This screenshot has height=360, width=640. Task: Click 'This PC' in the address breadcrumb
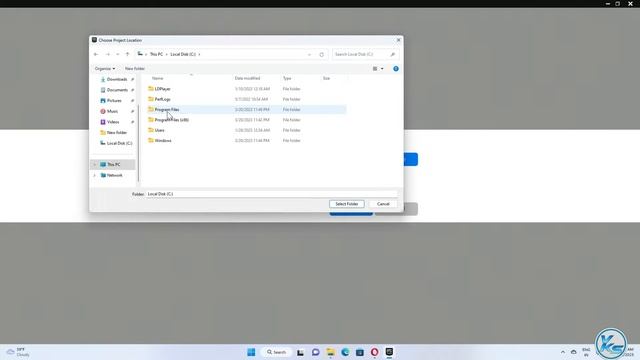coord(156,54)
